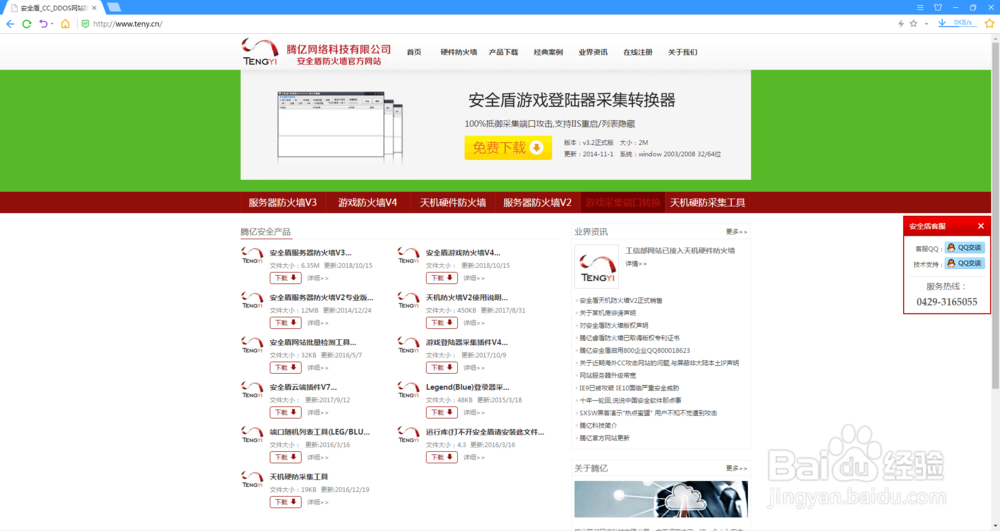This screenshot has width=1000, height=531.
Task: Download 天机硬防采集工具 via 下载 button
Action: coord(285,502)
